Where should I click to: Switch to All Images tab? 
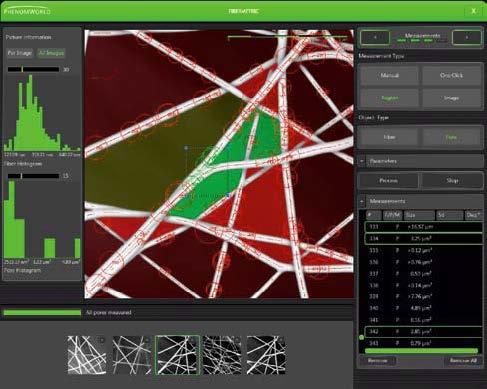point(51,53)
